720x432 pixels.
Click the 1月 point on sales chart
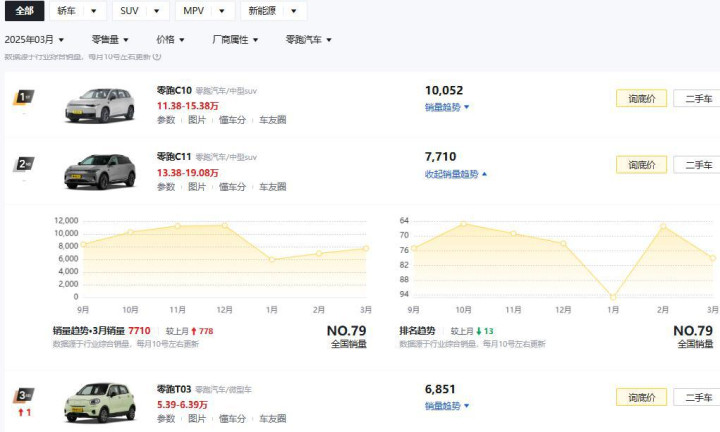coord(272,260)
